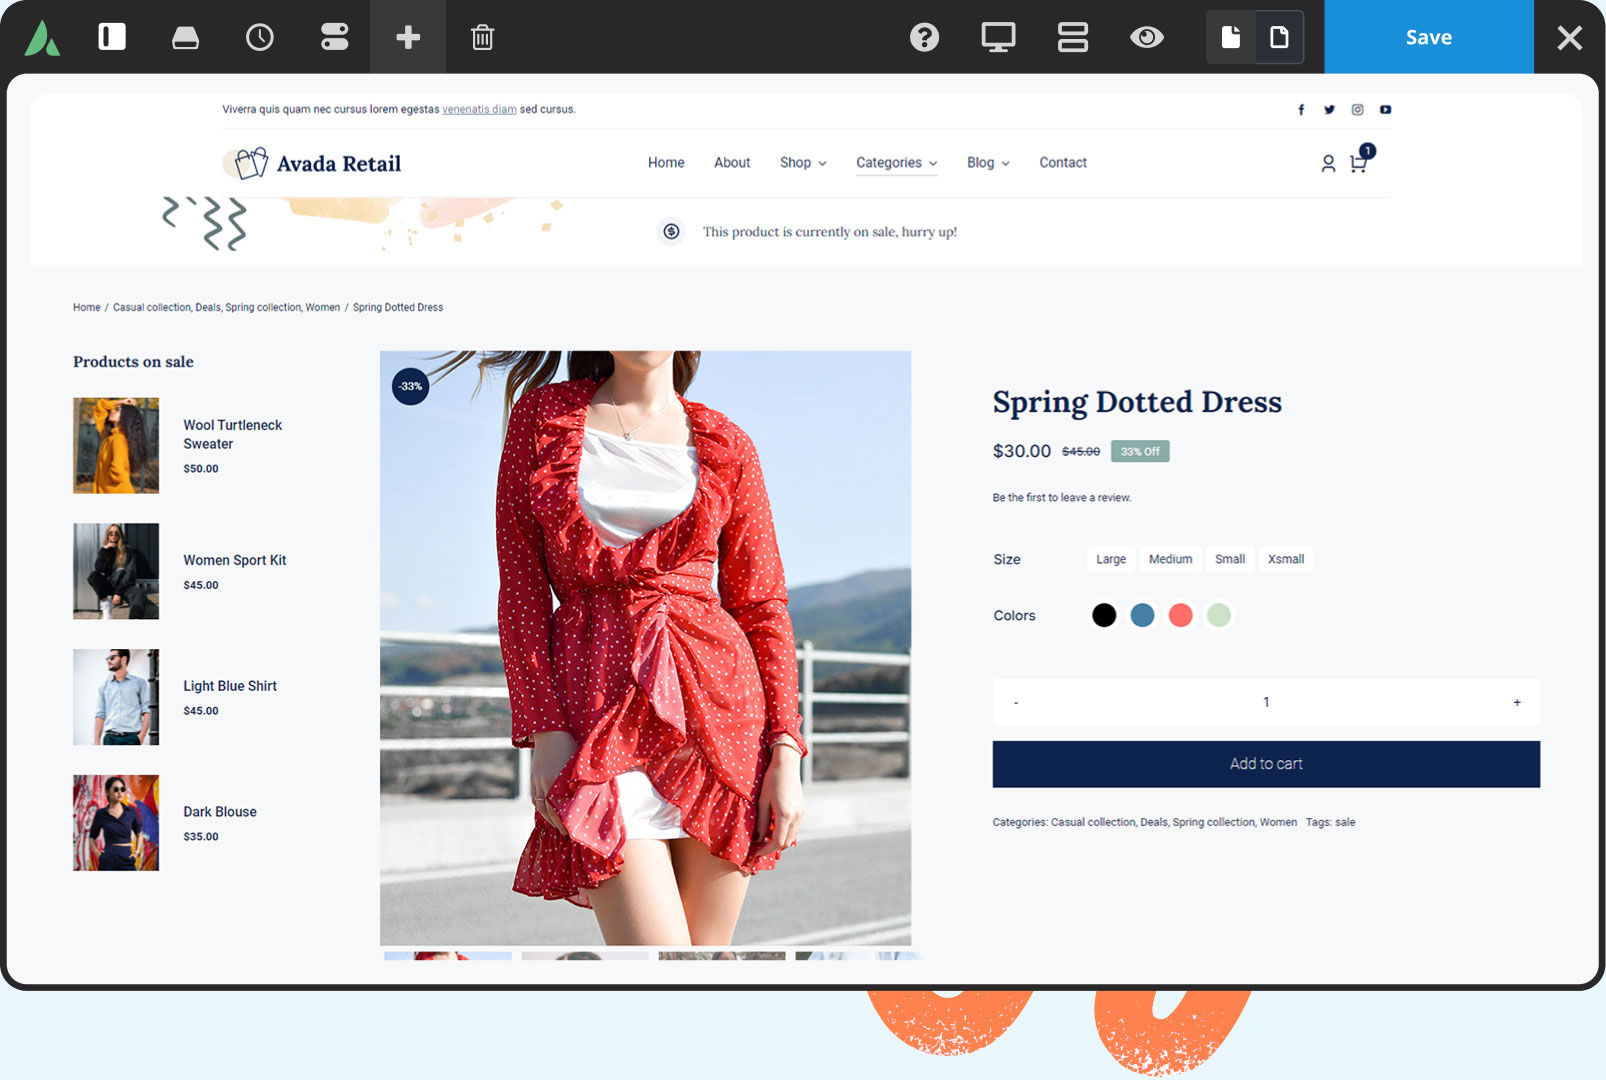The width and height of the screenshot is (1606, 1080).
Task: Open the revision history clock icon
Action: 259,37
